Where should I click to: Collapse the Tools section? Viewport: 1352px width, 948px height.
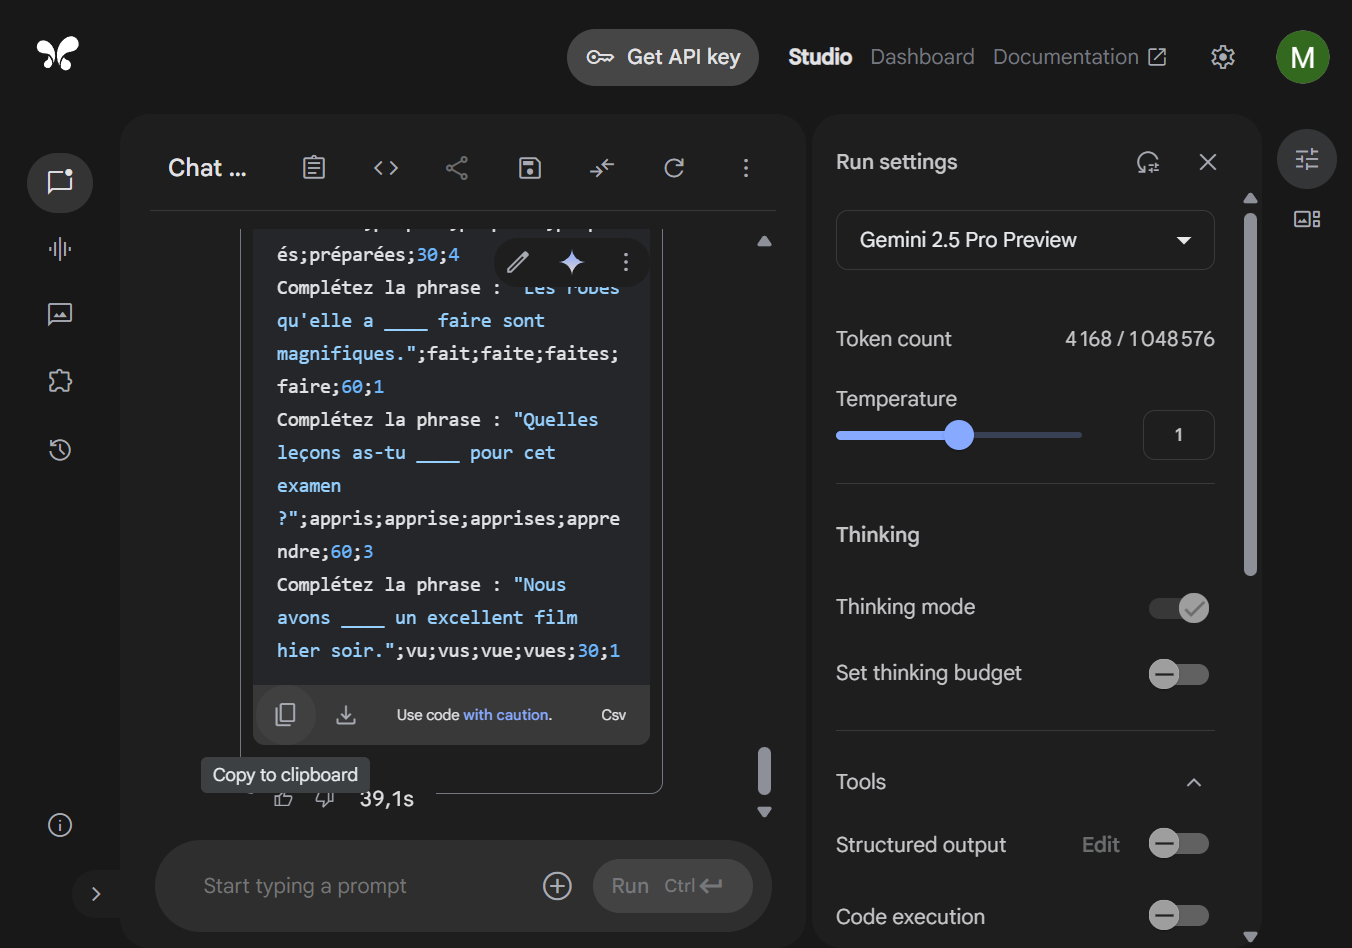point(1194,782)
